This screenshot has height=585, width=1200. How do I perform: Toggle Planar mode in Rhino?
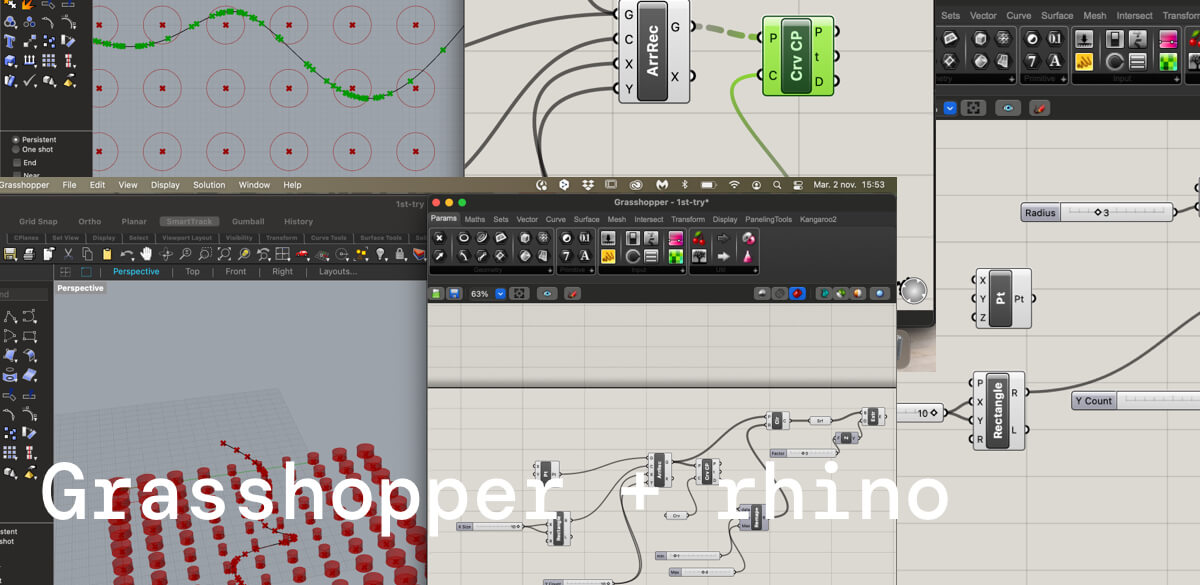coord(134,222)
